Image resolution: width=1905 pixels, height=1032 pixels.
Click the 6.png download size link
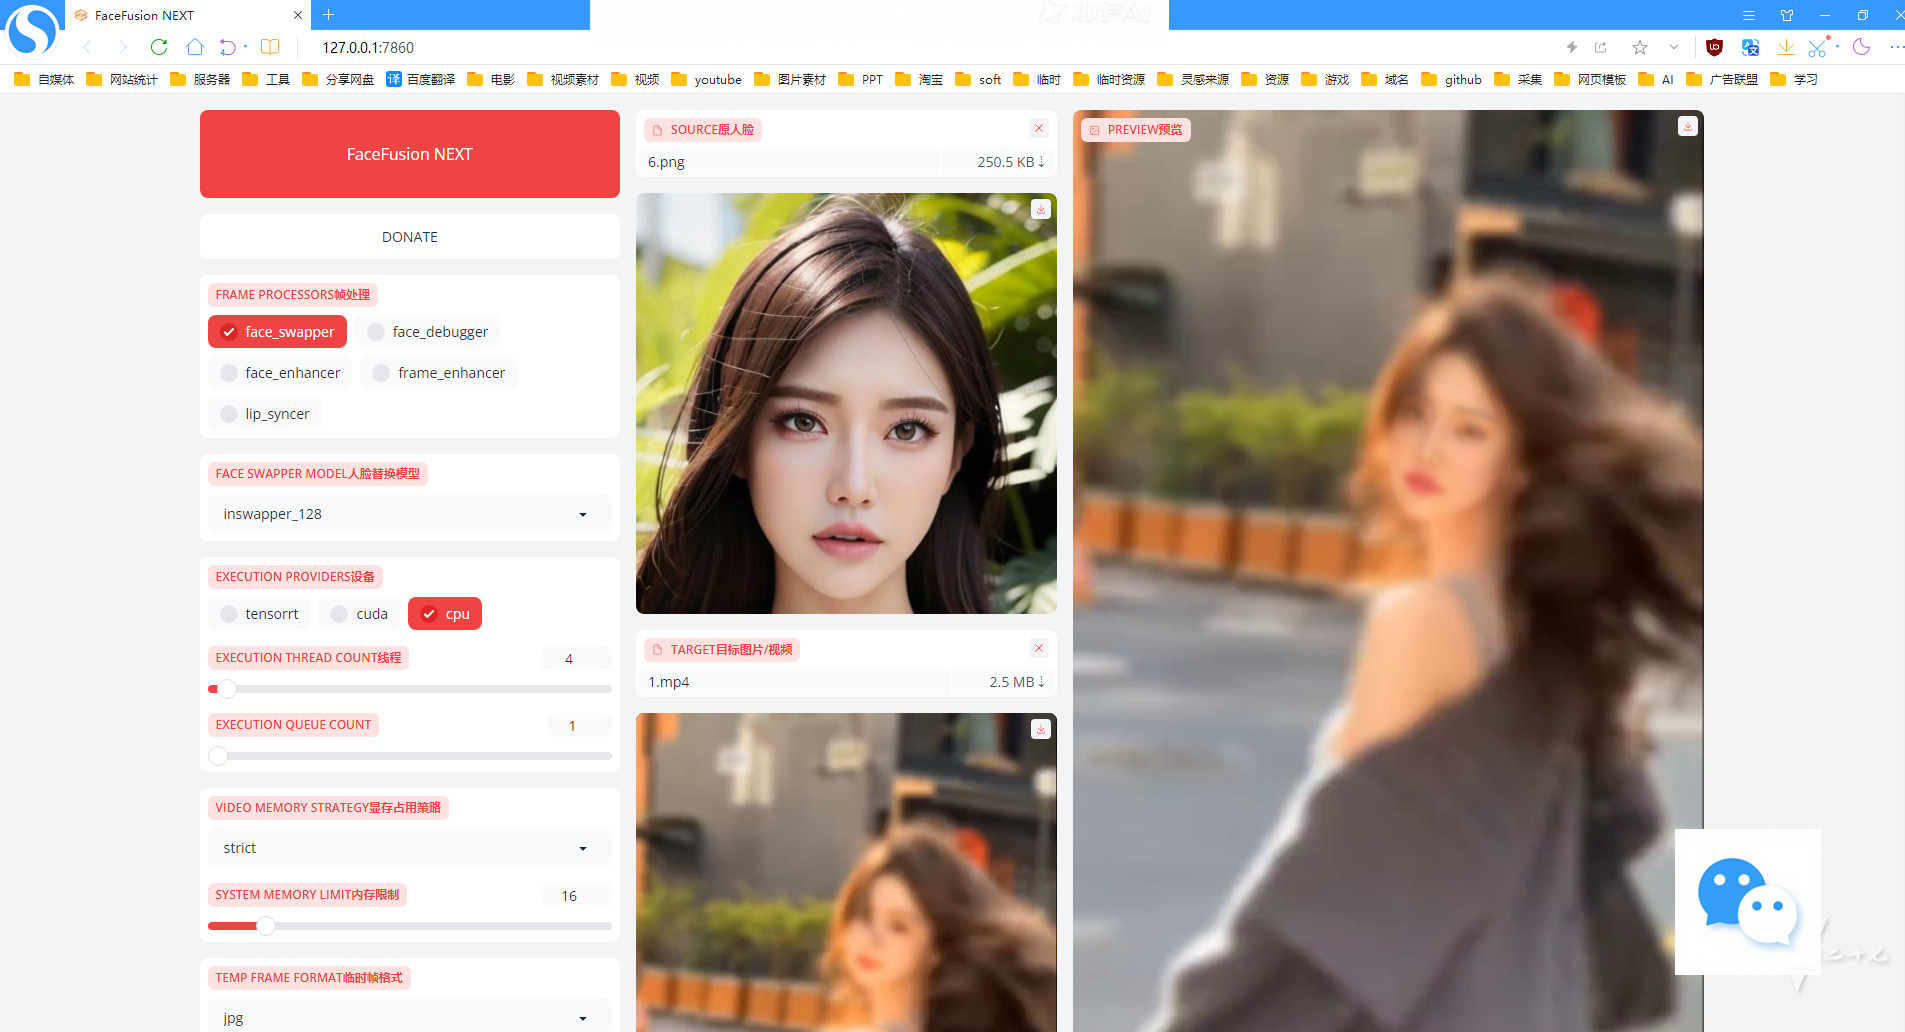1010,162
